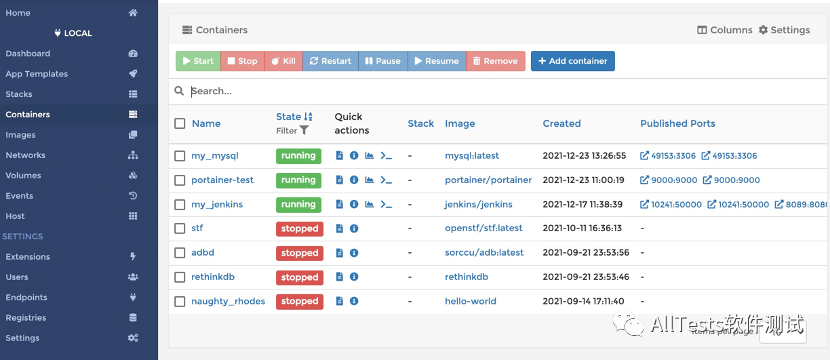The width and height of the screenshot is (830, 360).
Task: Open the Columns chooser
Action: [x=725, y=30]
